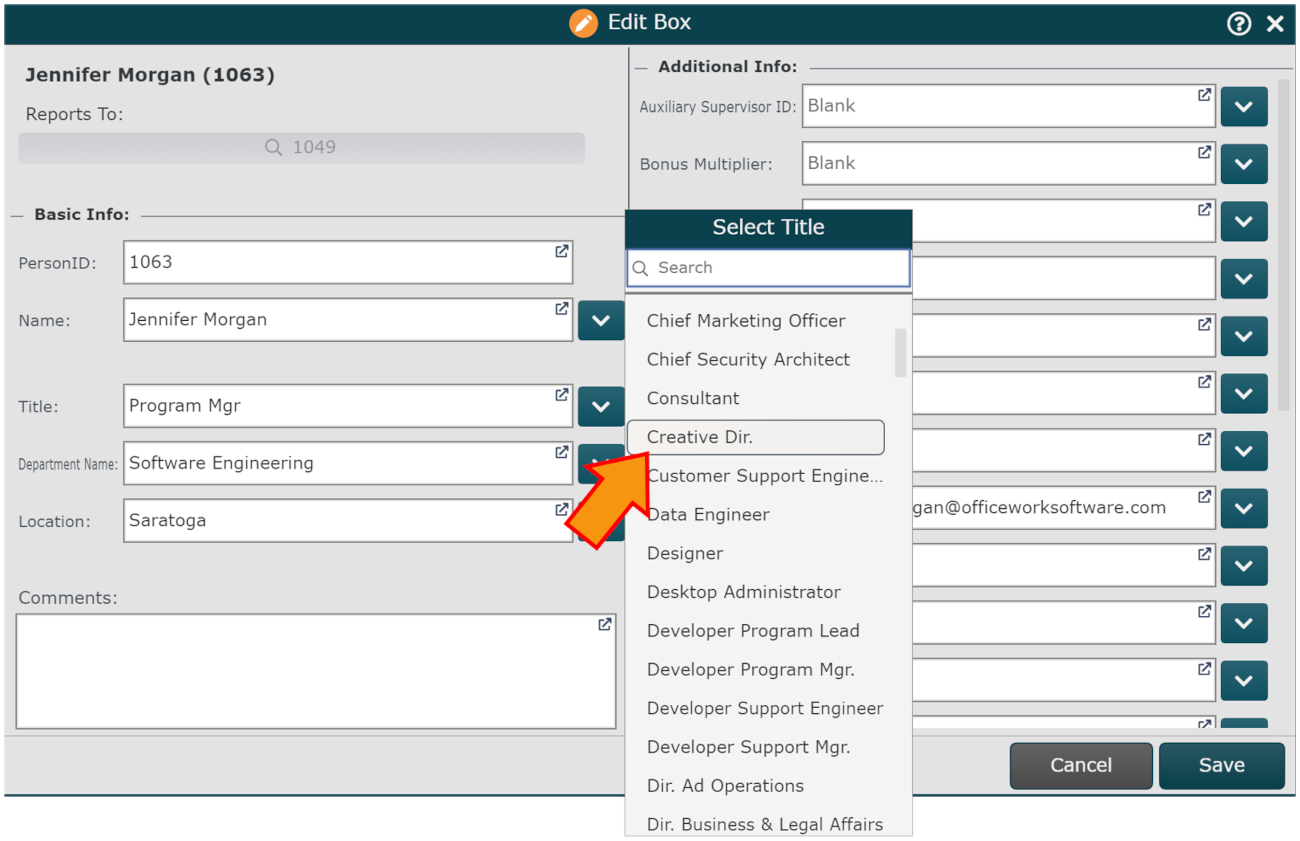
Task: Expand the Comments box pop-out icon
Action: tap(605, 624)
